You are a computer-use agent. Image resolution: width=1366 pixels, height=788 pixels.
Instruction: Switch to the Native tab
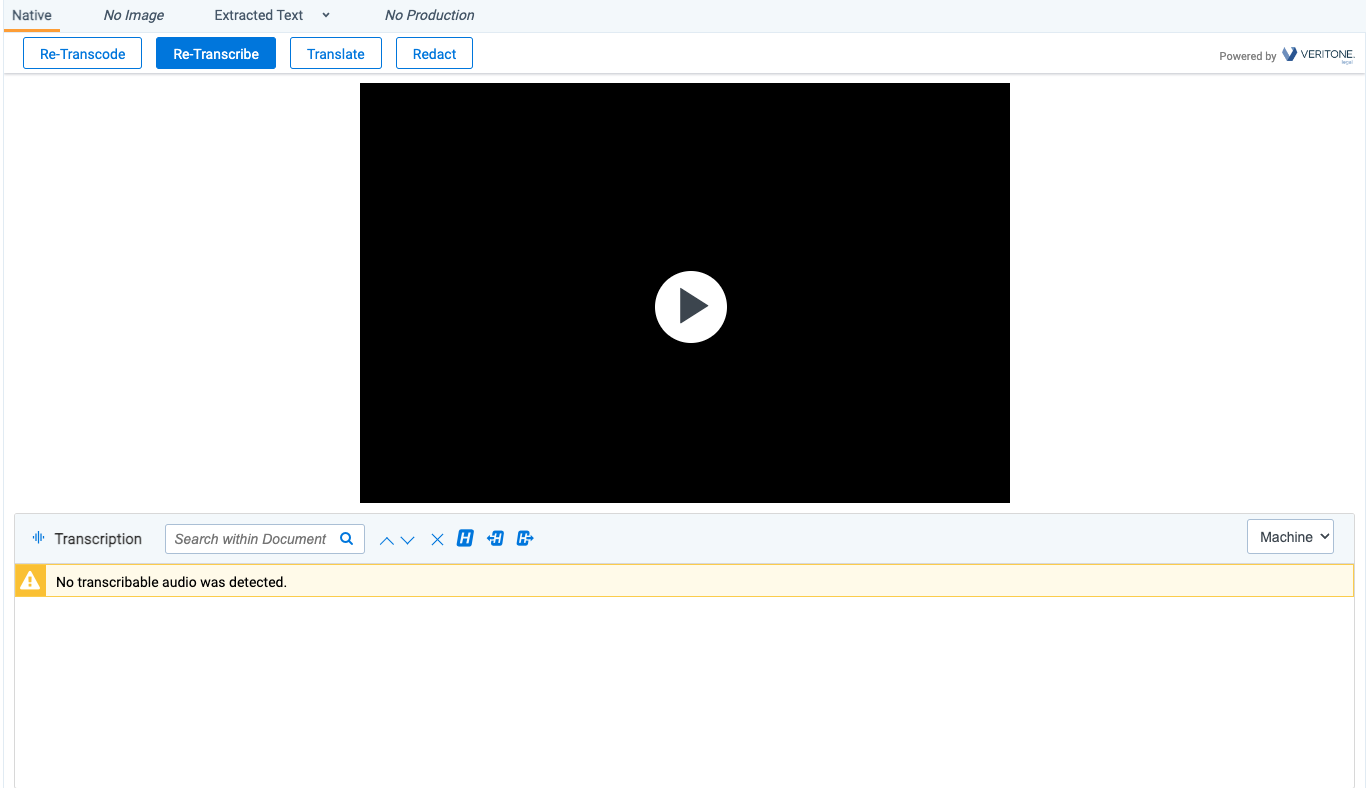32,15
